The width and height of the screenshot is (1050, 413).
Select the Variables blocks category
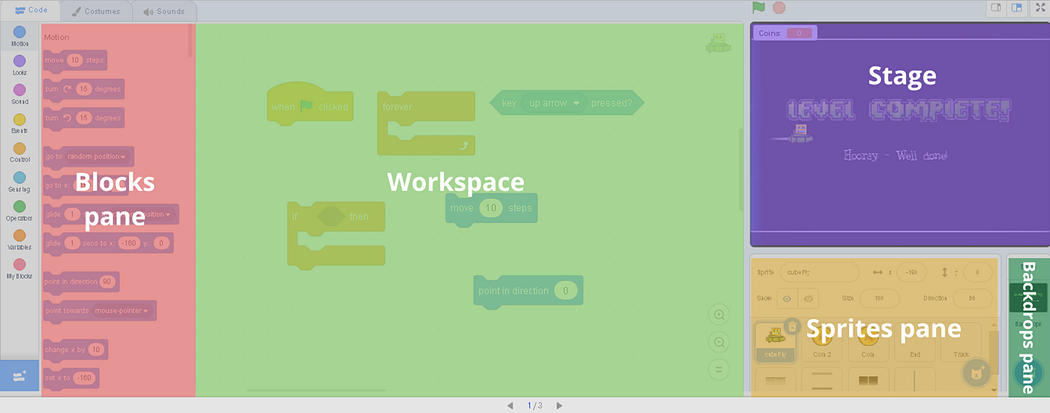tap(19, 240)
